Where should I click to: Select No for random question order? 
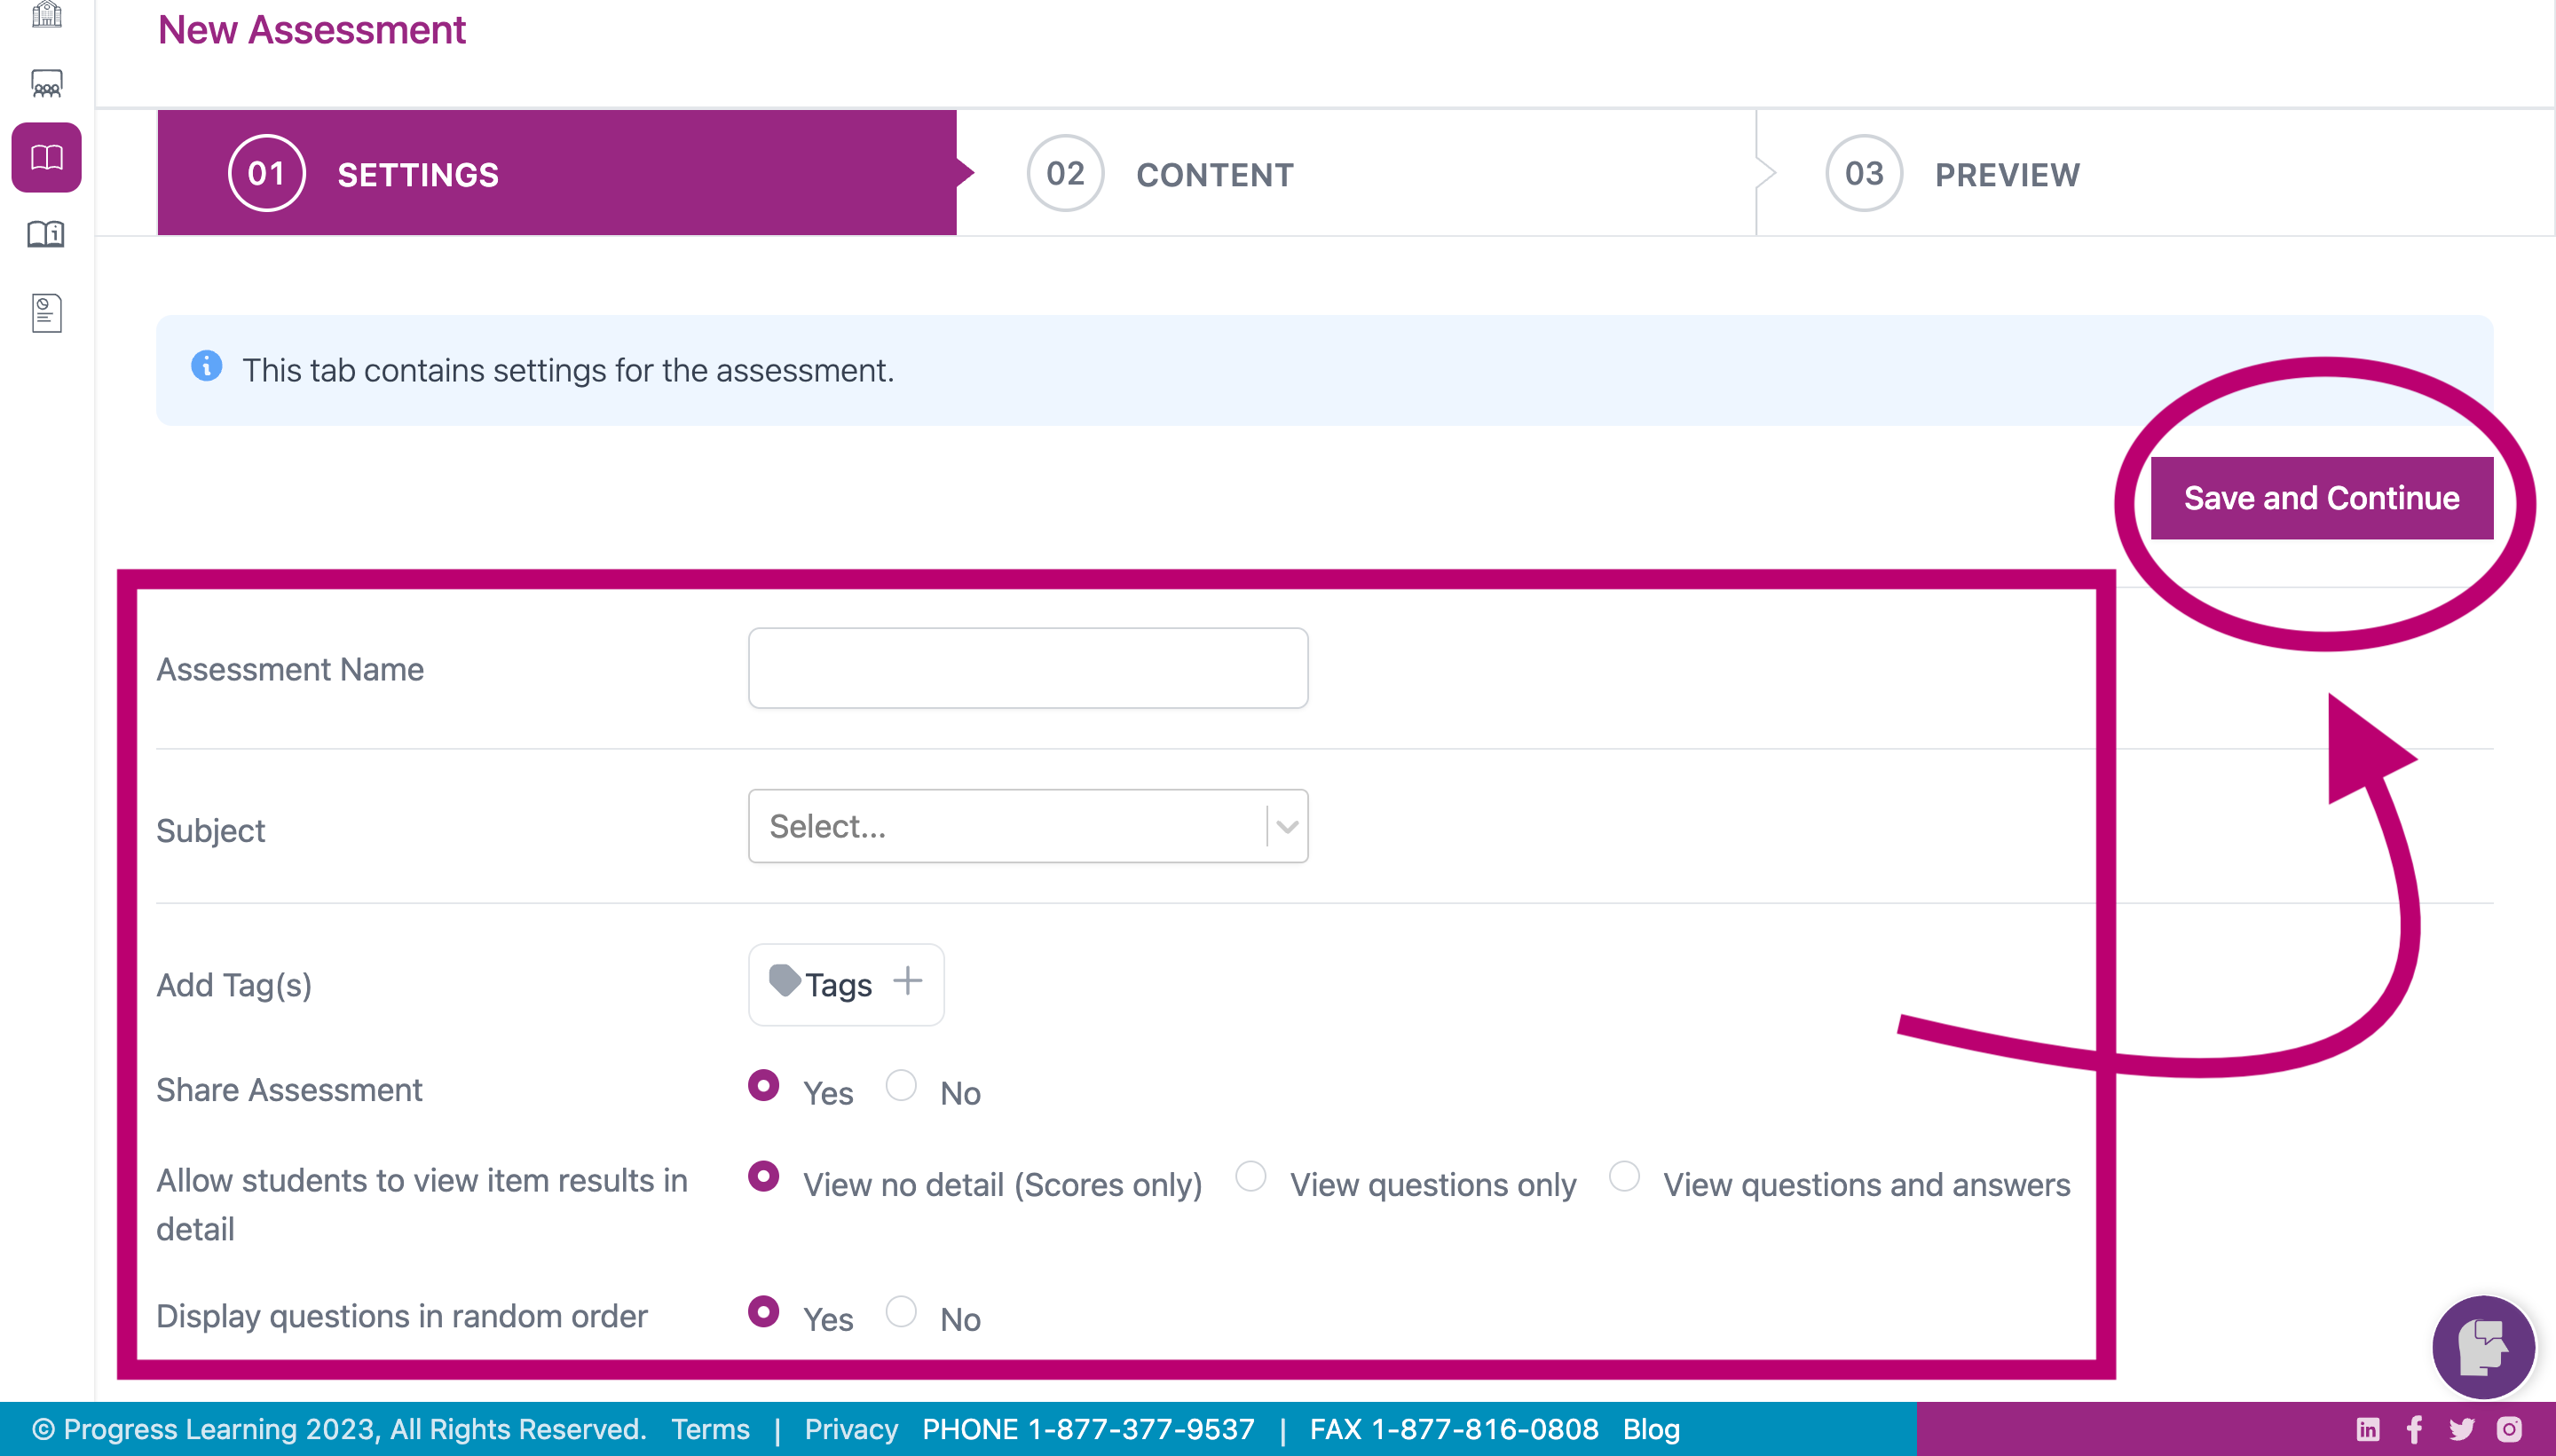tap(901, 1312)
